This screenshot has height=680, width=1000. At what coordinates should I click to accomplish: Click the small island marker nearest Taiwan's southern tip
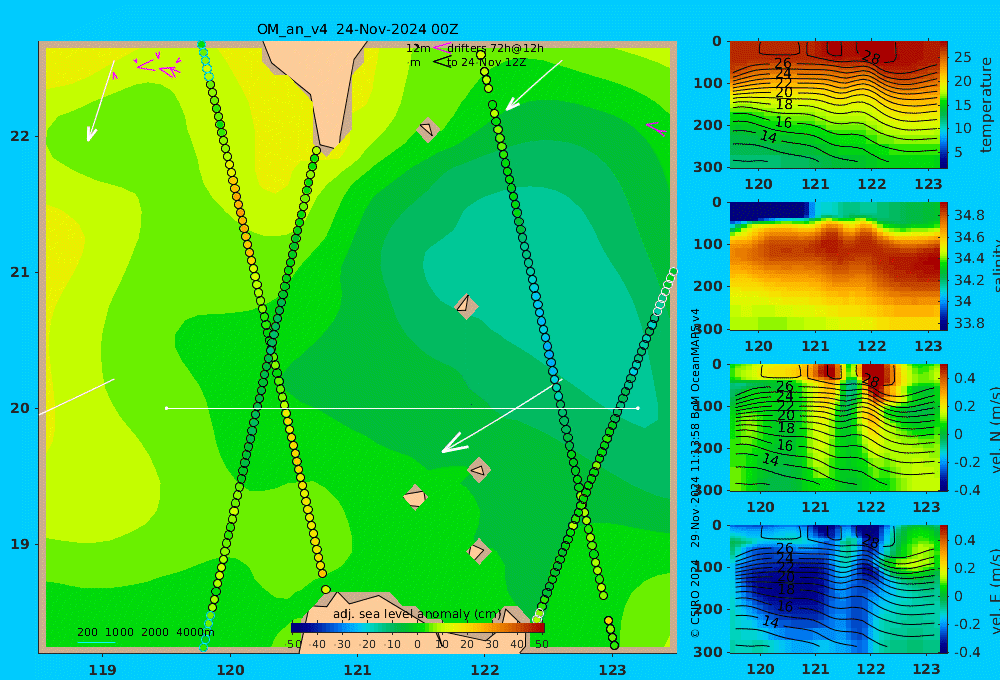tap(427, 130)
